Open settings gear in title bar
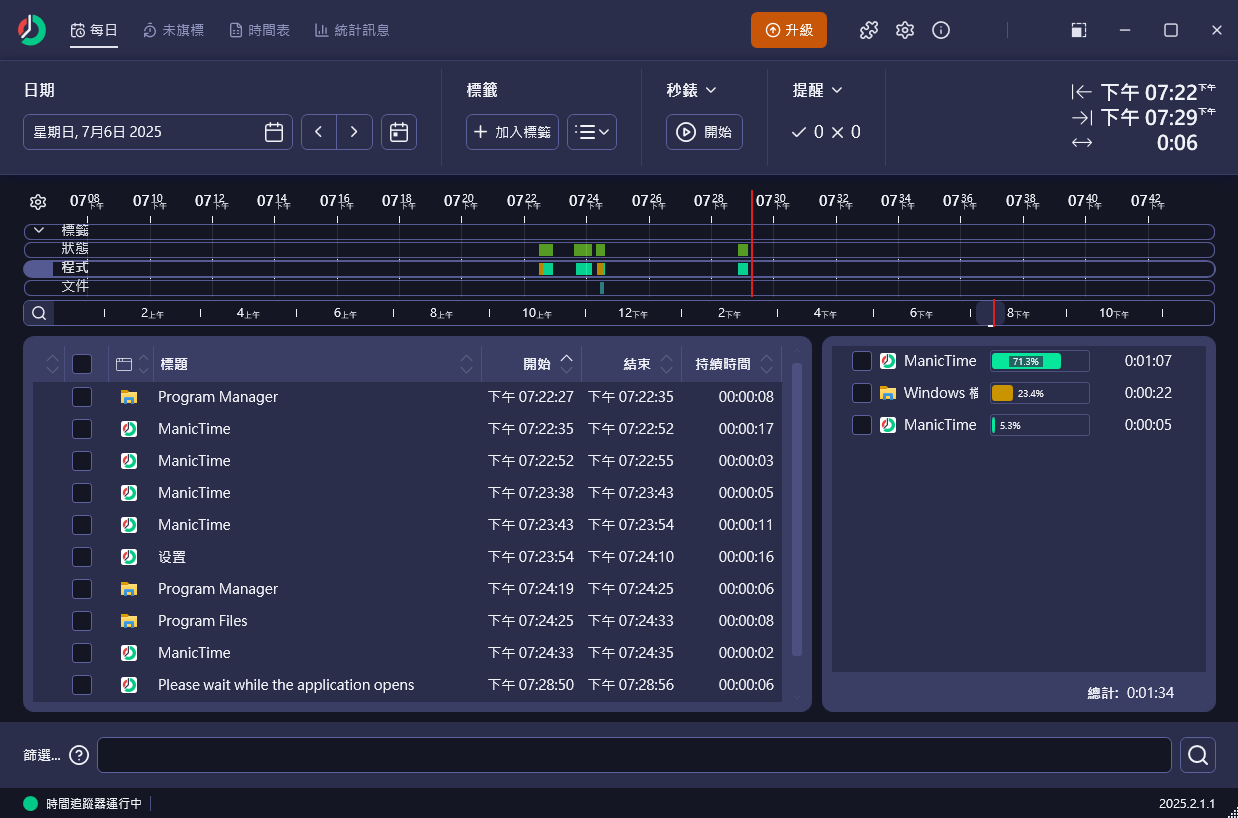Viewport: 1238px width, 818px height. tap(905, 30)
